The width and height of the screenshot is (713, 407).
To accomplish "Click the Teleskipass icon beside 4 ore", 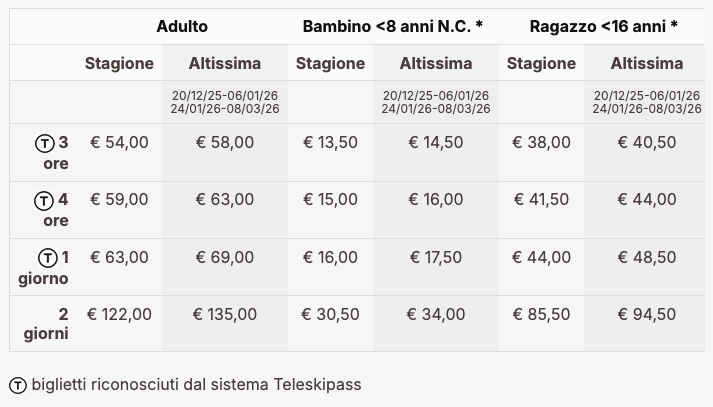I will [45, 201].
